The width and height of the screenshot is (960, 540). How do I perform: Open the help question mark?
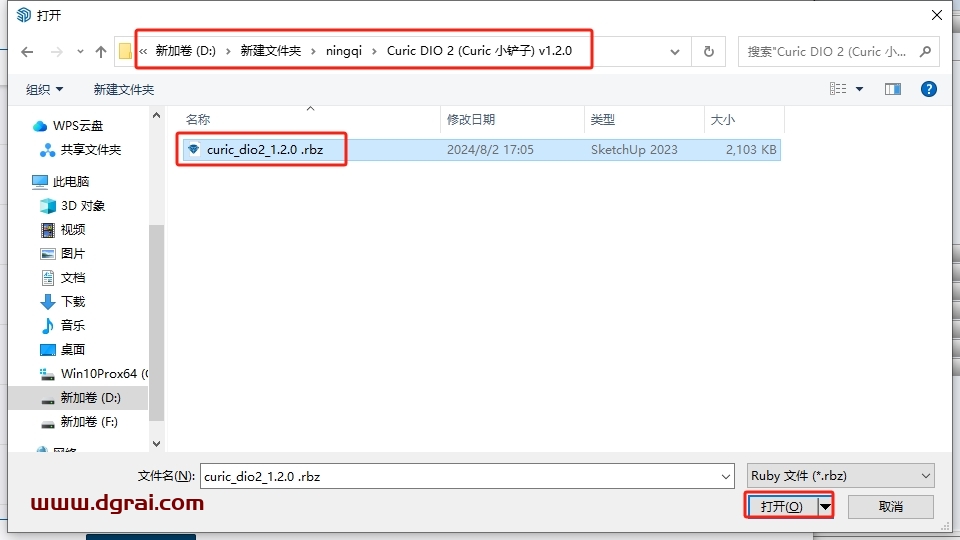tap(929, 89)
